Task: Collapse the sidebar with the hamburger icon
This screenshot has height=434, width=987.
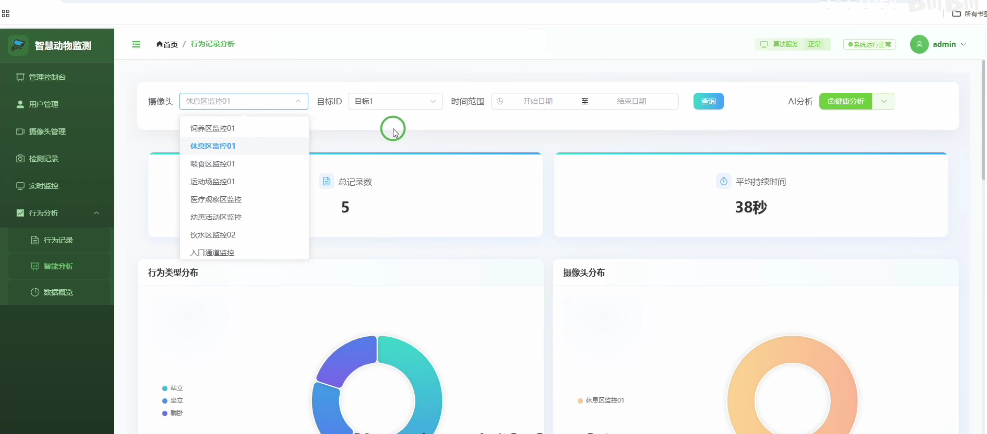Action: [136, 44]
